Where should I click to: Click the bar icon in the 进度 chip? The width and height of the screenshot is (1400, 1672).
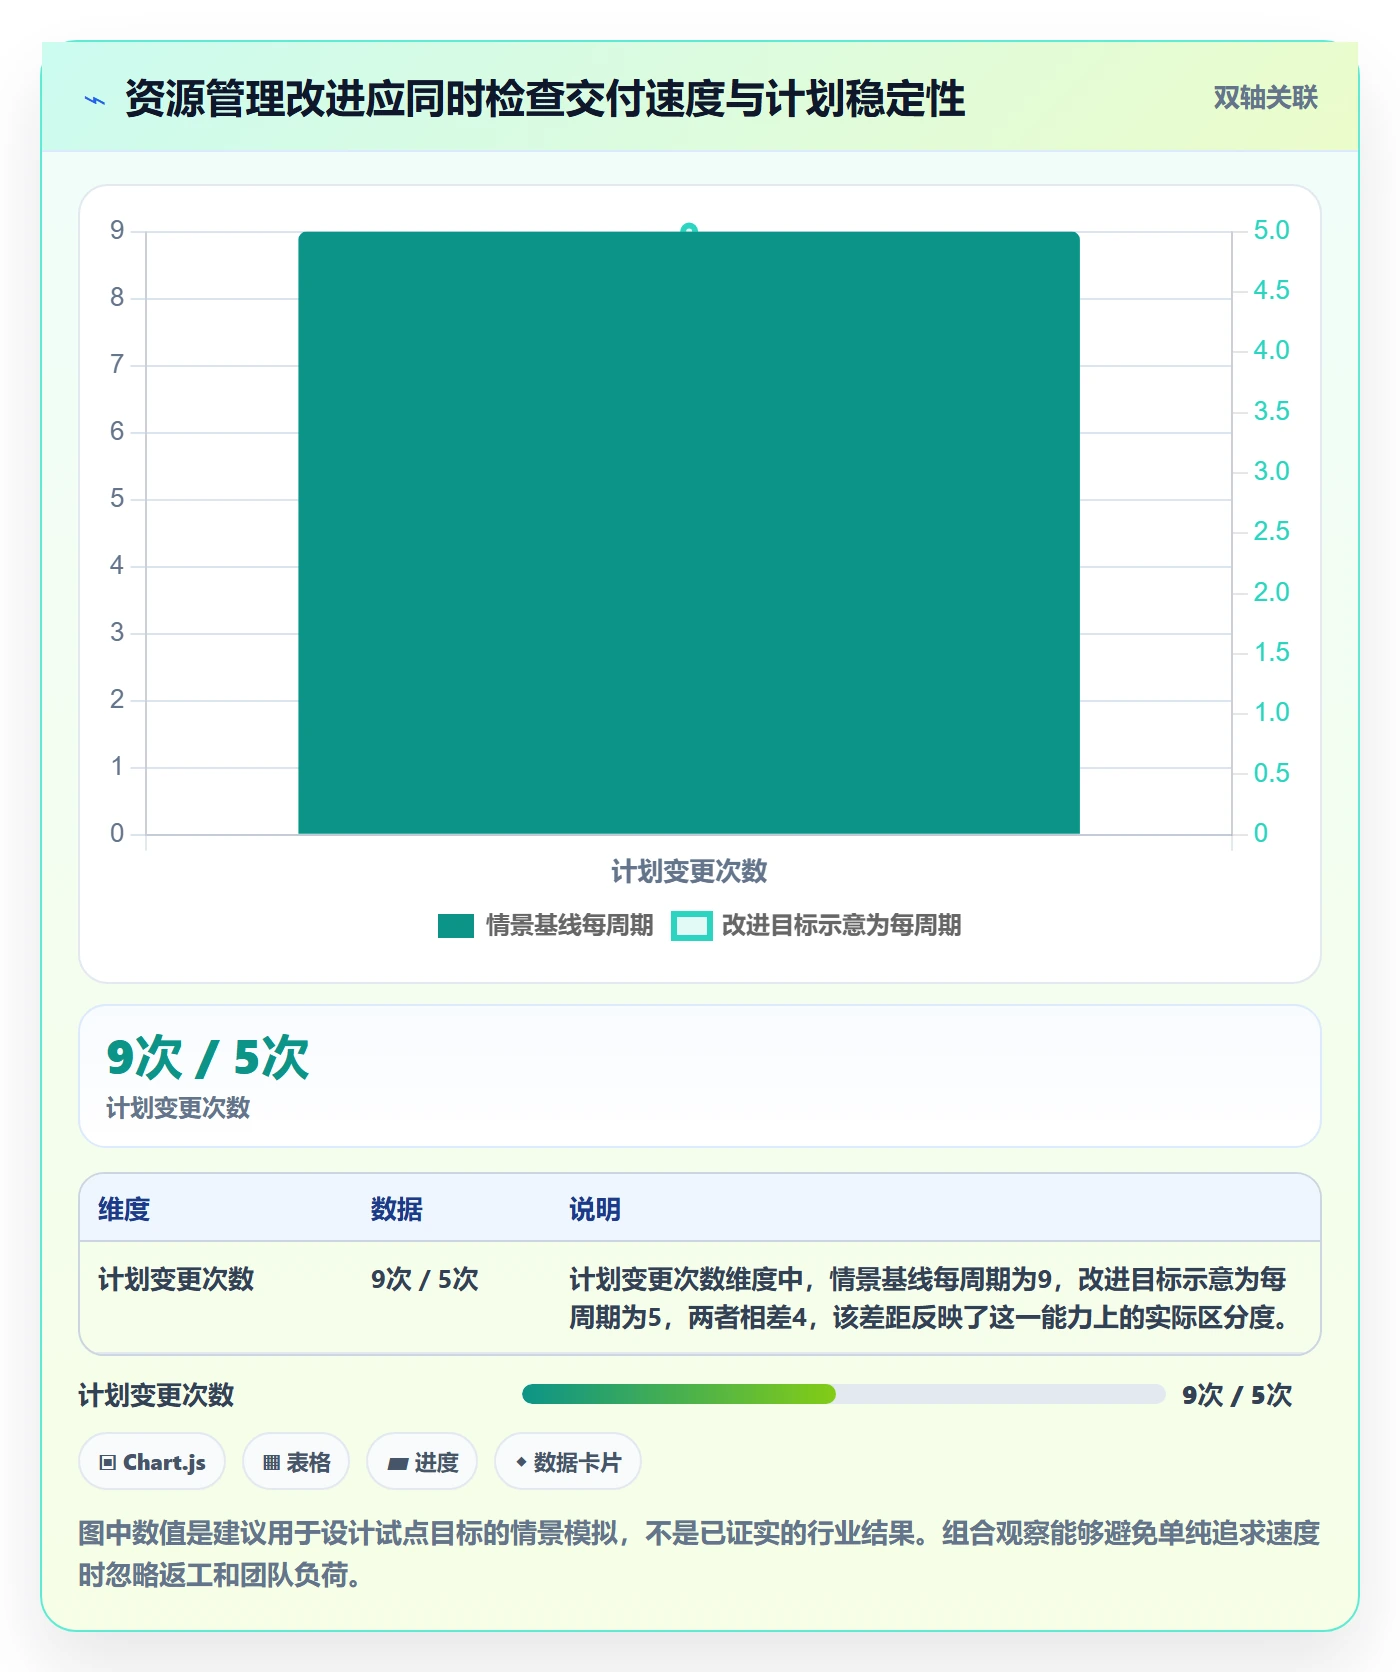pyautogui.click(x=398, y=1464)
